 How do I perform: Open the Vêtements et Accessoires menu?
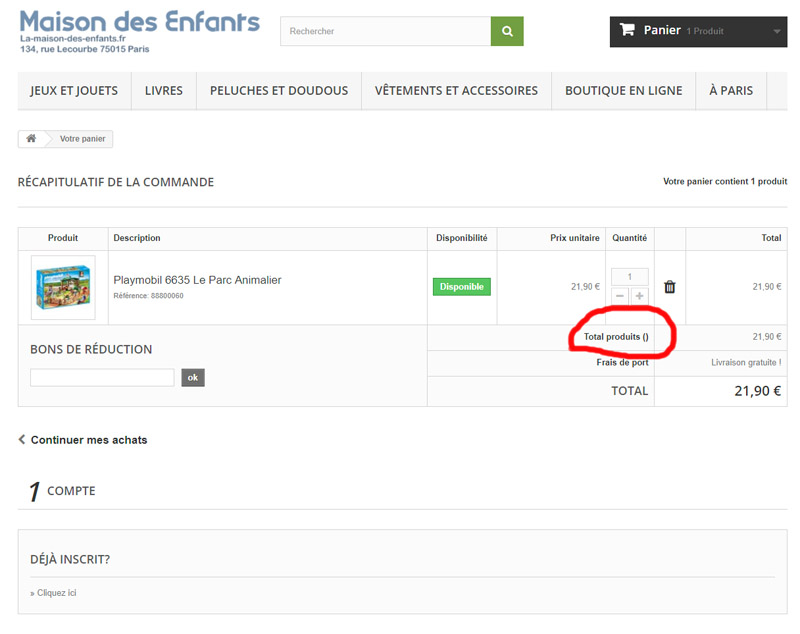[457, 91]
